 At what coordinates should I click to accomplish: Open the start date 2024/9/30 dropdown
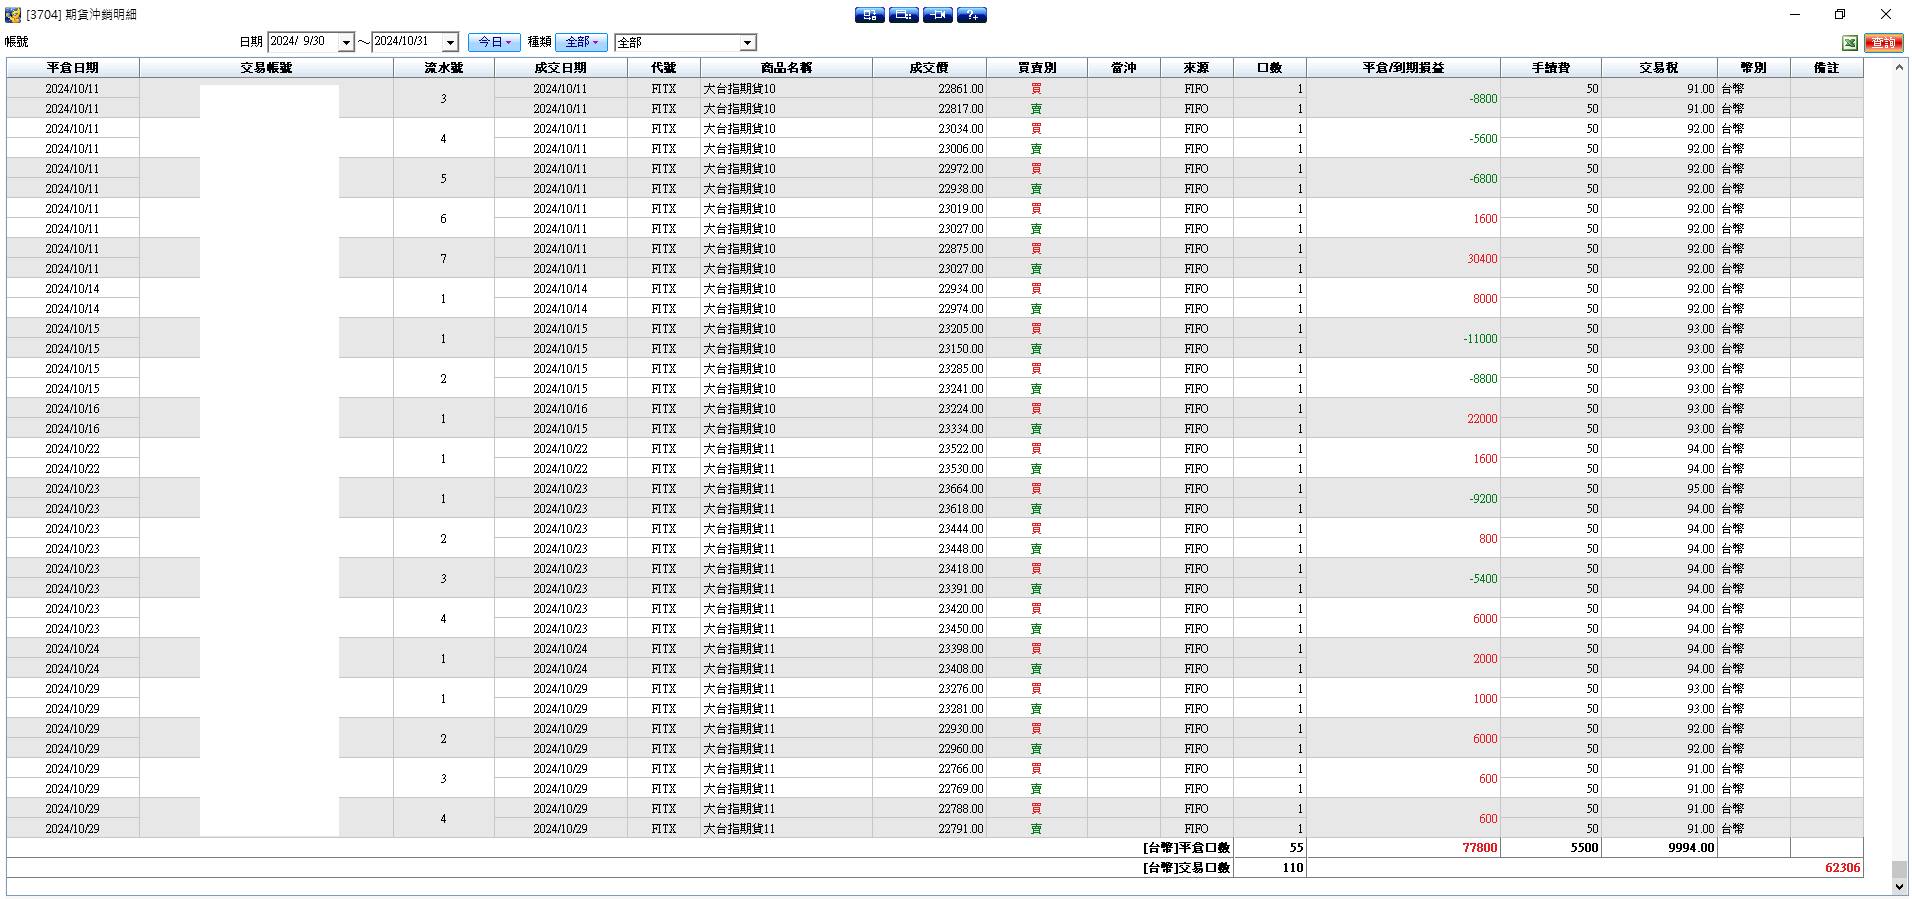click(x=346, y=42)
